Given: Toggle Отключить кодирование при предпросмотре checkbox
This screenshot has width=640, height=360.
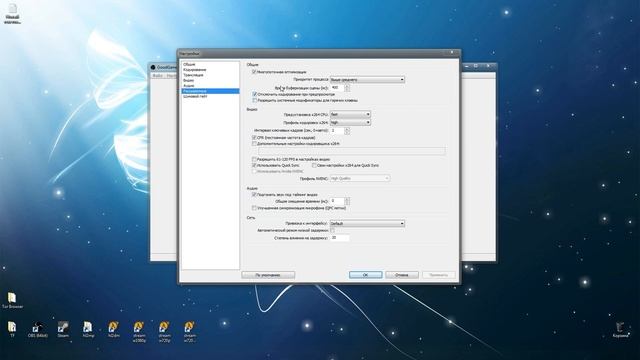Looking at the screenshot, I should click(x=254, y=94).
